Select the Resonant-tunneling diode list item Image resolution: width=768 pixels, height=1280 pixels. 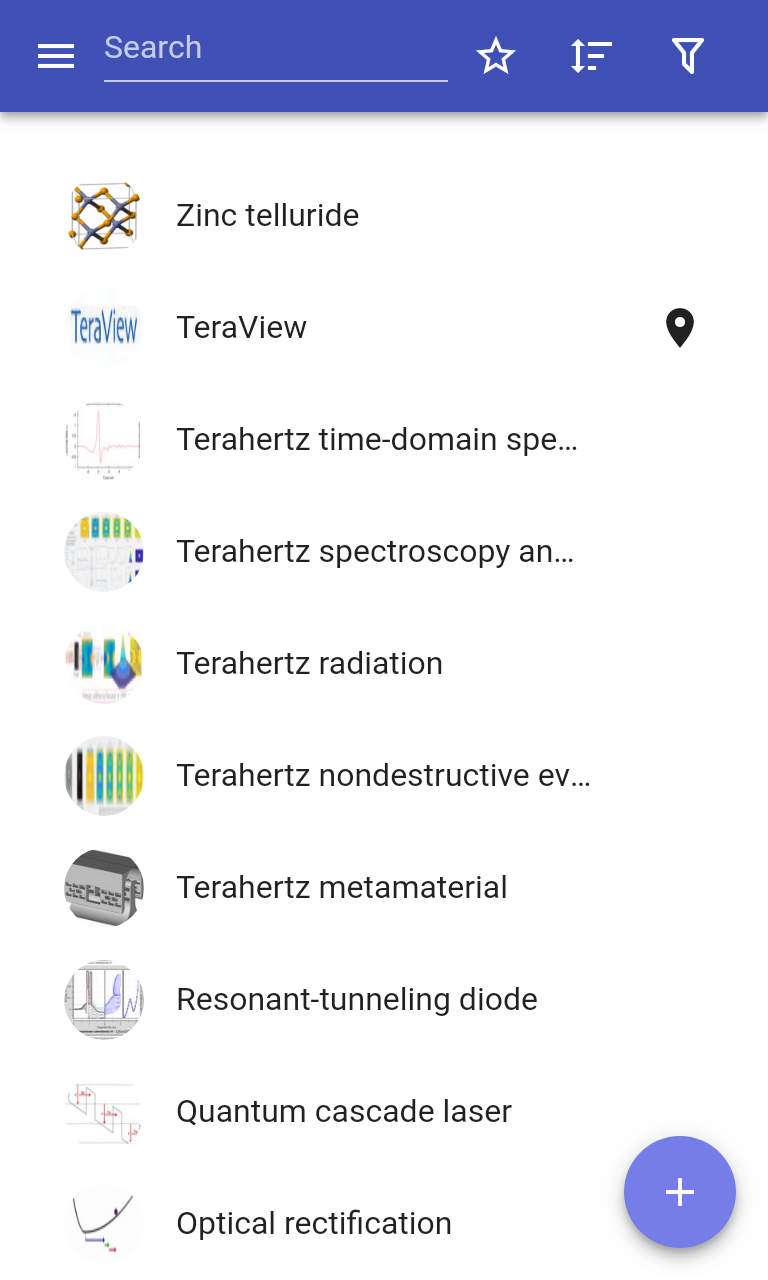pos(384,1000)
